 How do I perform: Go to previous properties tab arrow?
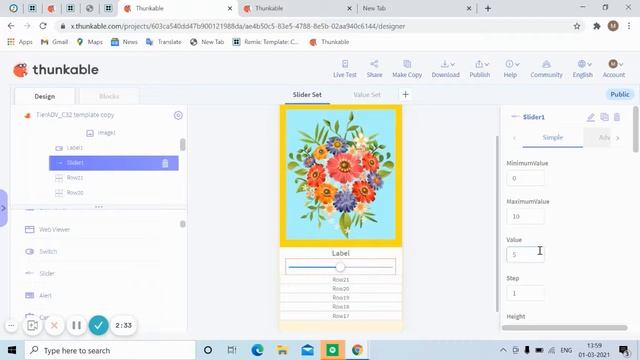pos(514,138)
